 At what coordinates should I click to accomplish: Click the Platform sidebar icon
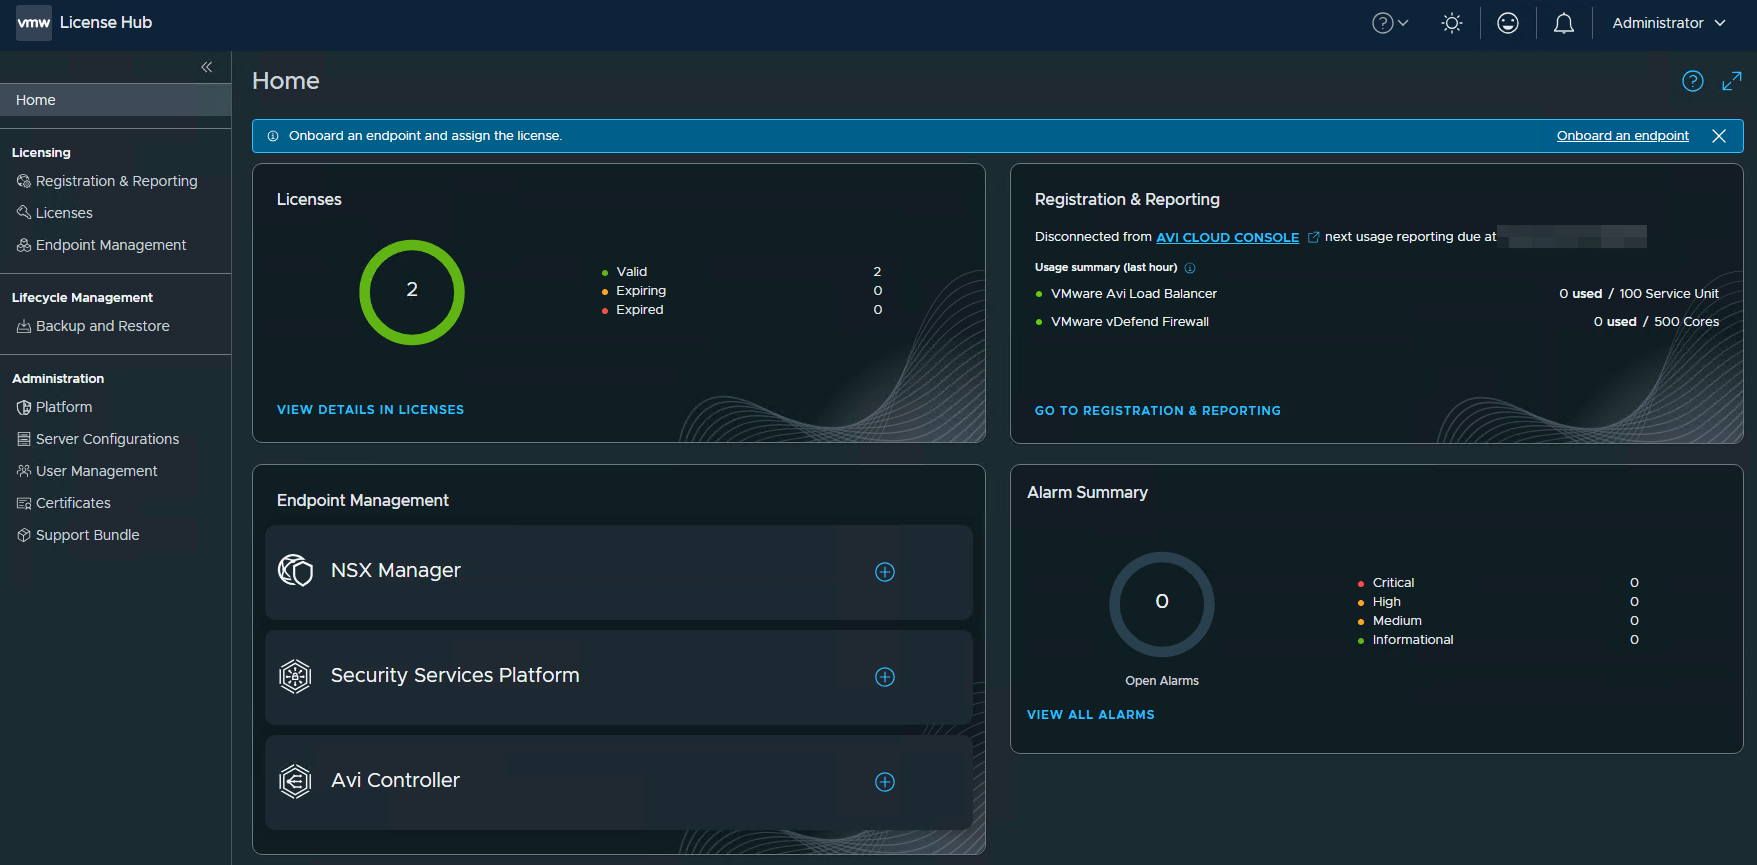coord(24,407)
